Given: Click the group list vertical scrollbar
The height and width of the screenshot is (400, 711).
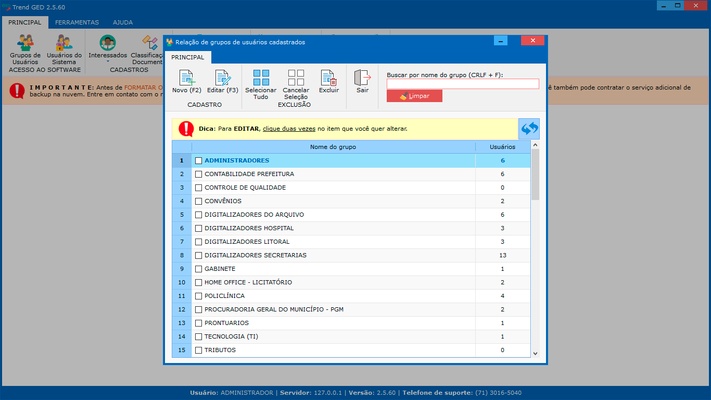Looking at the screenshot, I should [x=535, y=250].
